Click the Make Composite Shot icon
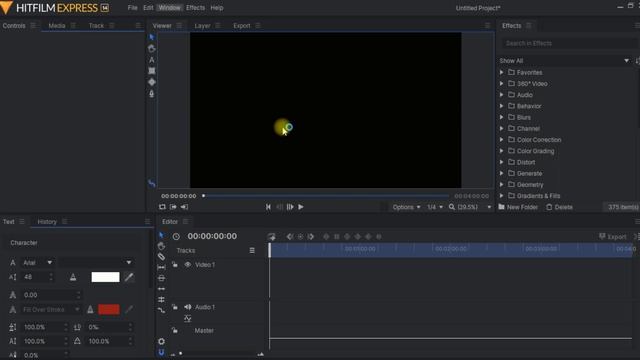Viewport: 640px width, 360px height. 271,237
